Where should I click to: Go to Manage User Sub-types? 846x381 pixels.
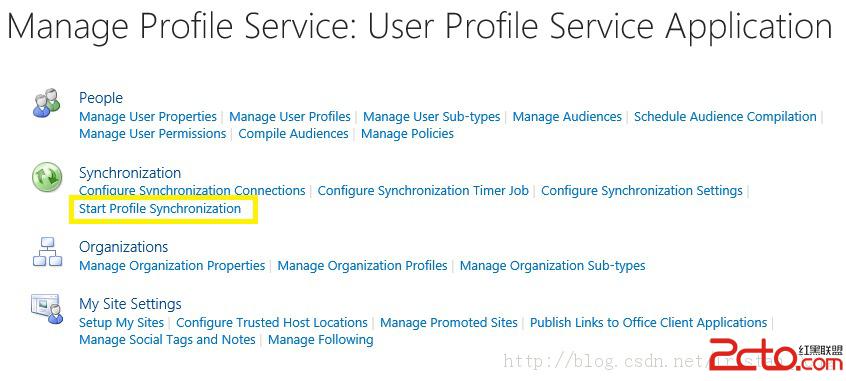[432, 117]
